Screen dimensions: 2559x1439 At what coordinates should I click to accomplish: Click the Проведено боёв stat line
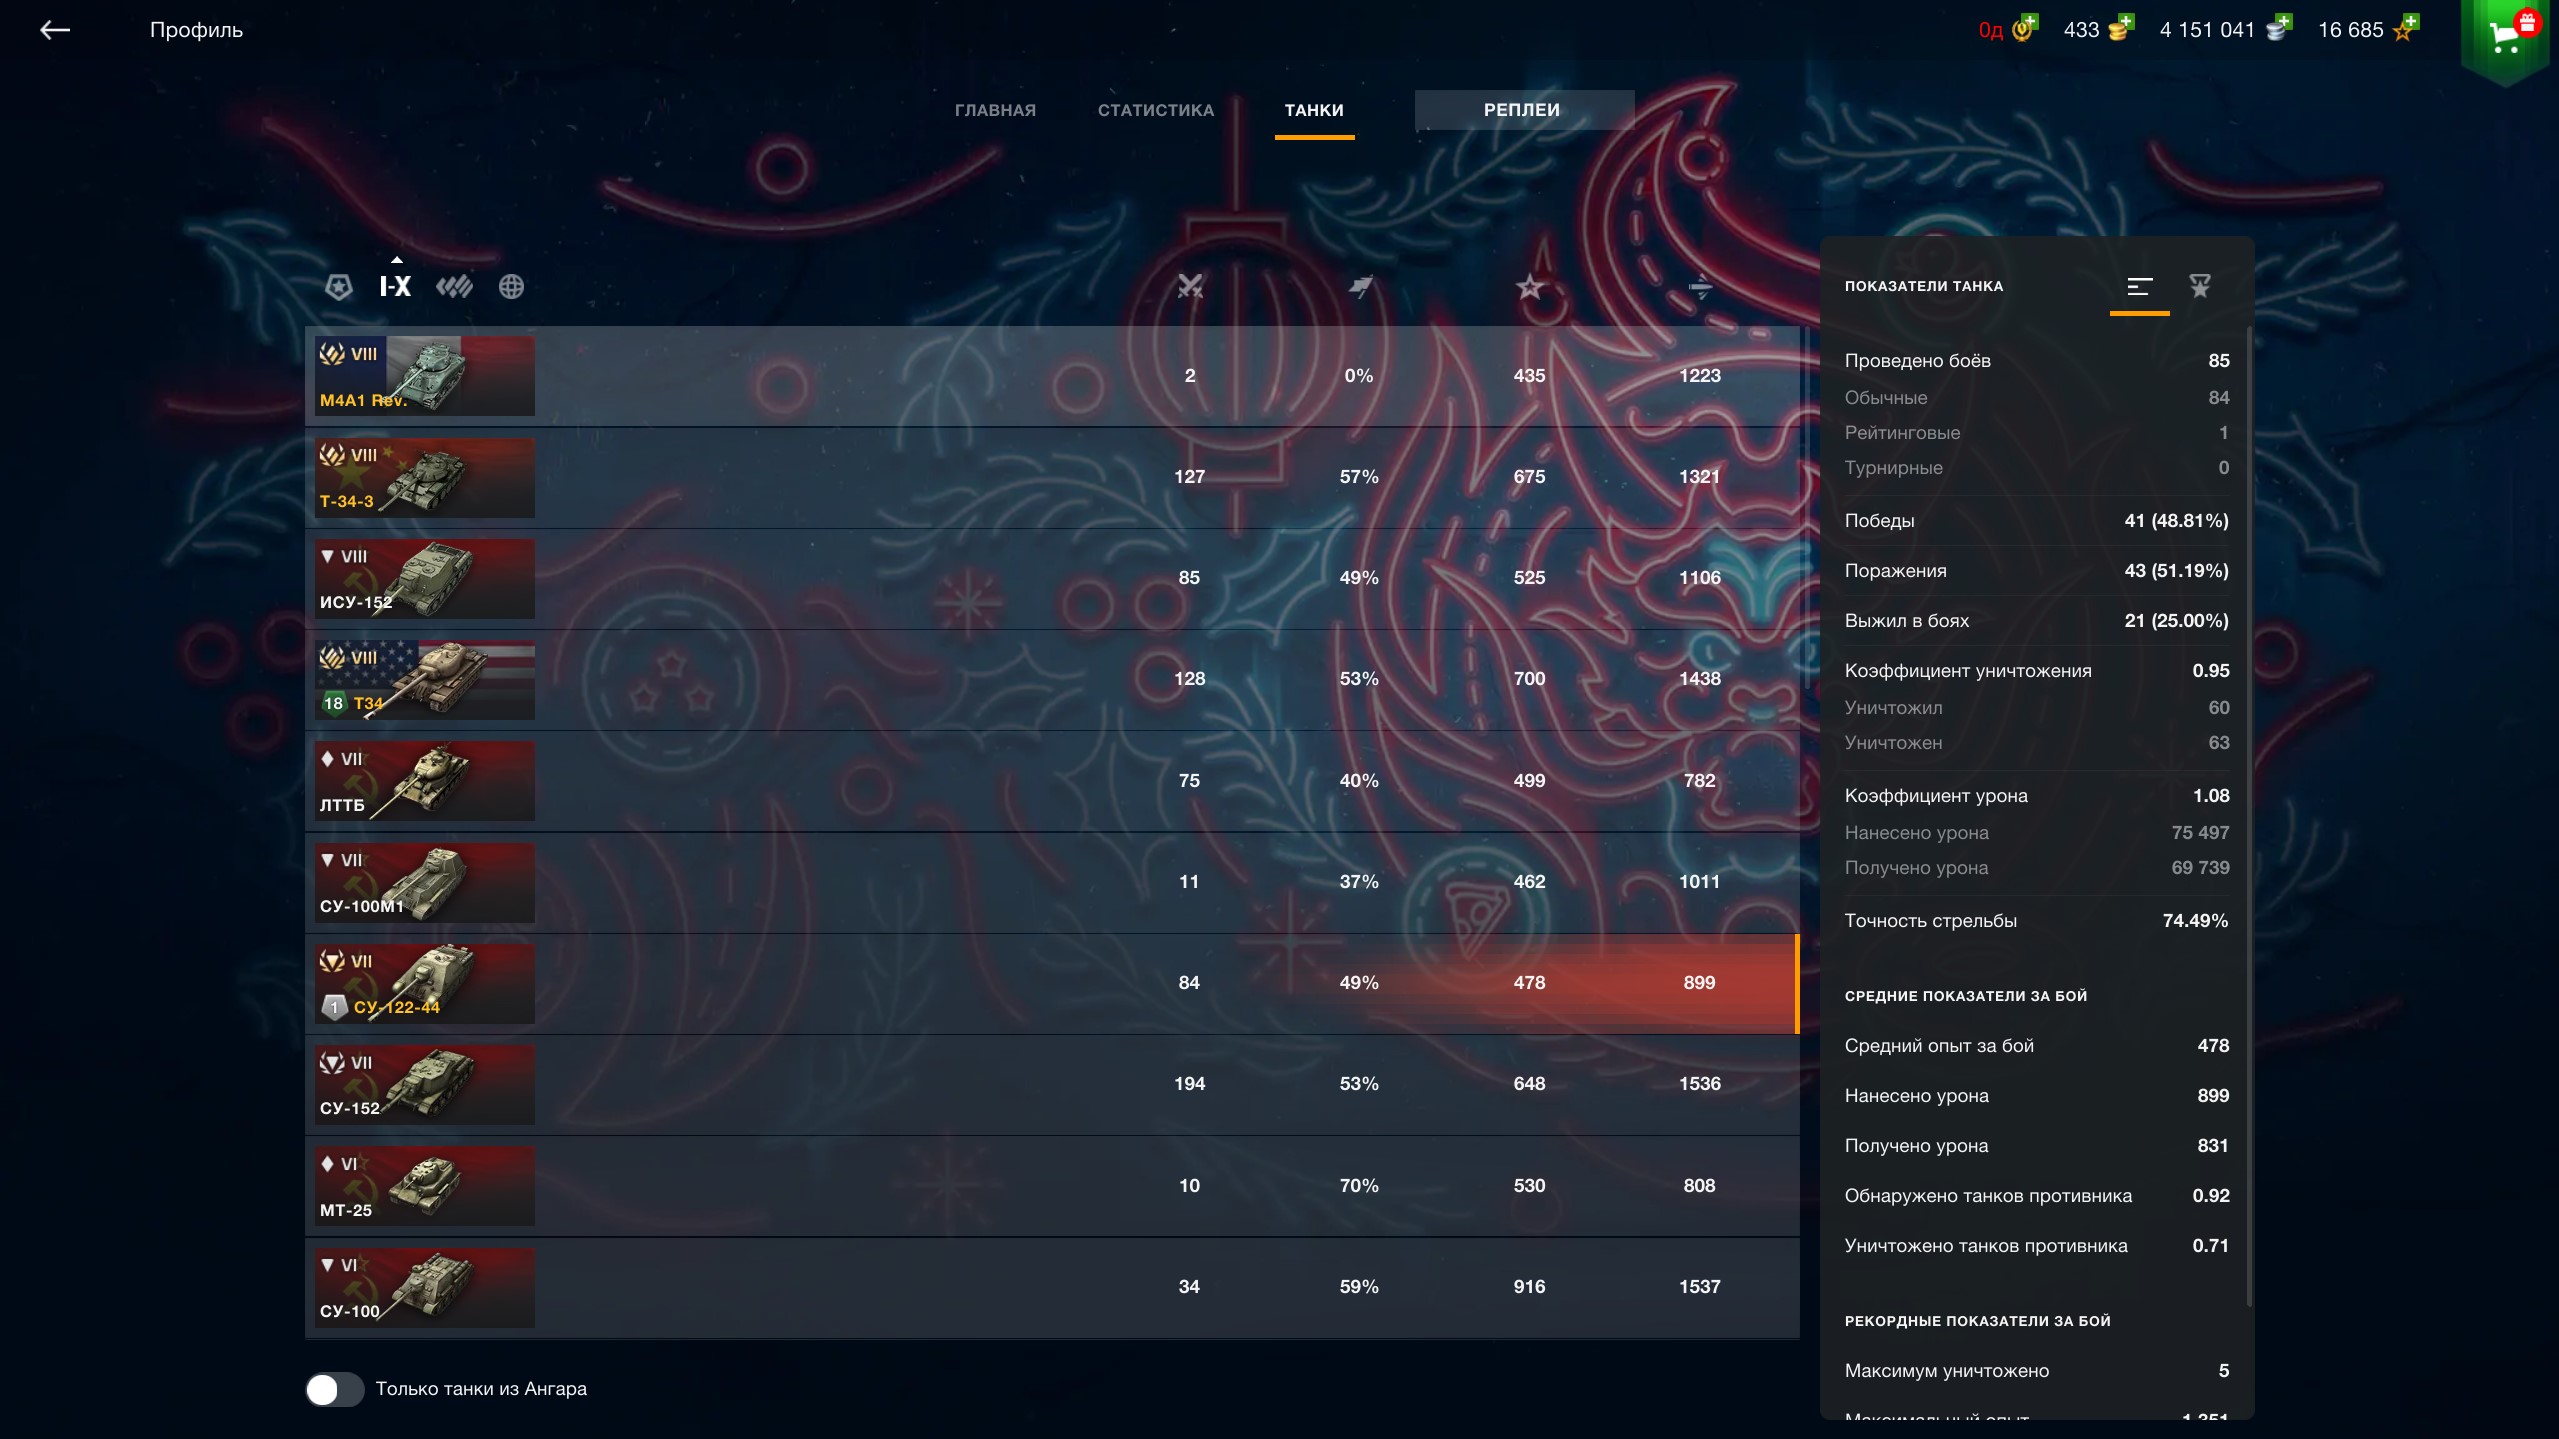point(2037,361)
